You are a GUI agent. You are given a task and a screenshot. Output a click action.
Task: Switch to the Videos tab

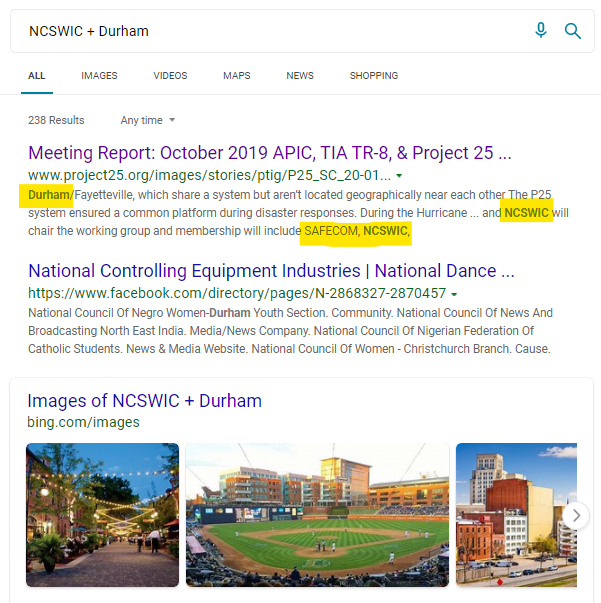tap(170, 76)
